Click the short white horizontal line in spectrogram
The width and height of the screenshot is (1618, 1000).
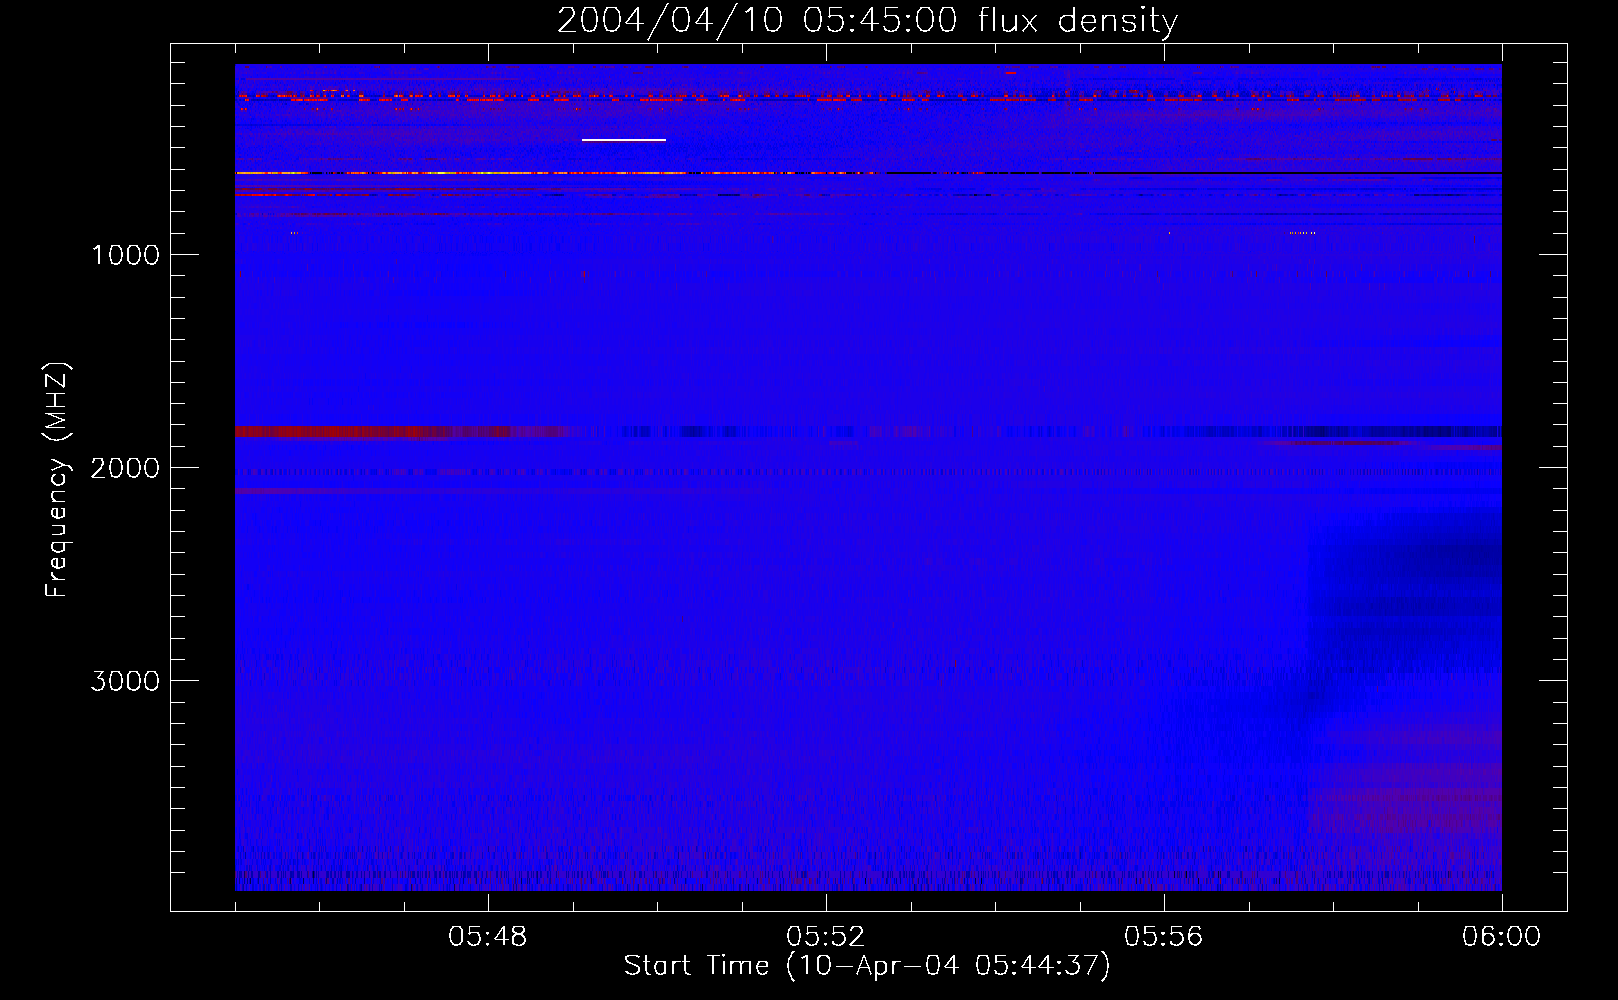624,140
